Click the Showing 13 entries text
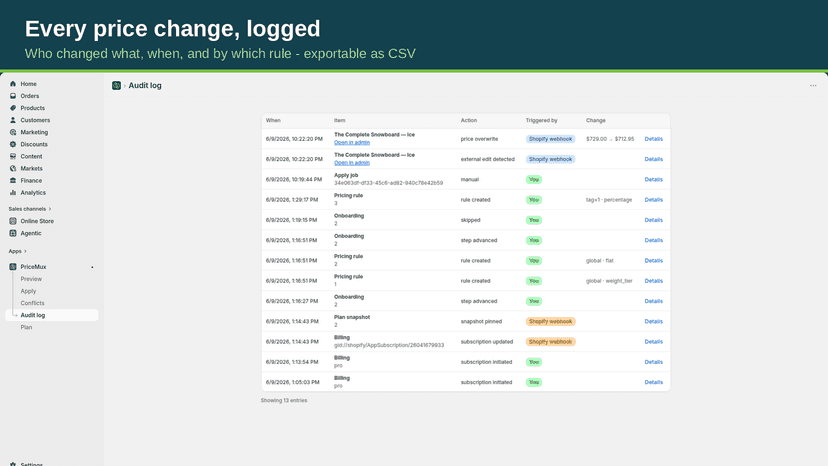This screenshot has width=828, height=466. coord(284,400)
